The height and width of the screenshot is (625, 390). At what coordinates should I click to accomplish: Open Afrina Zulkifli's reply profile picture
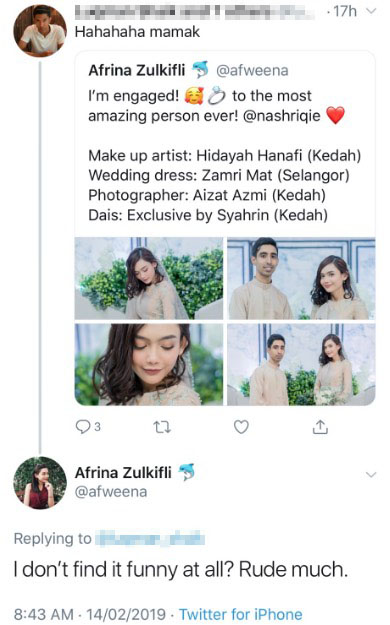click(x=40, y=483)
